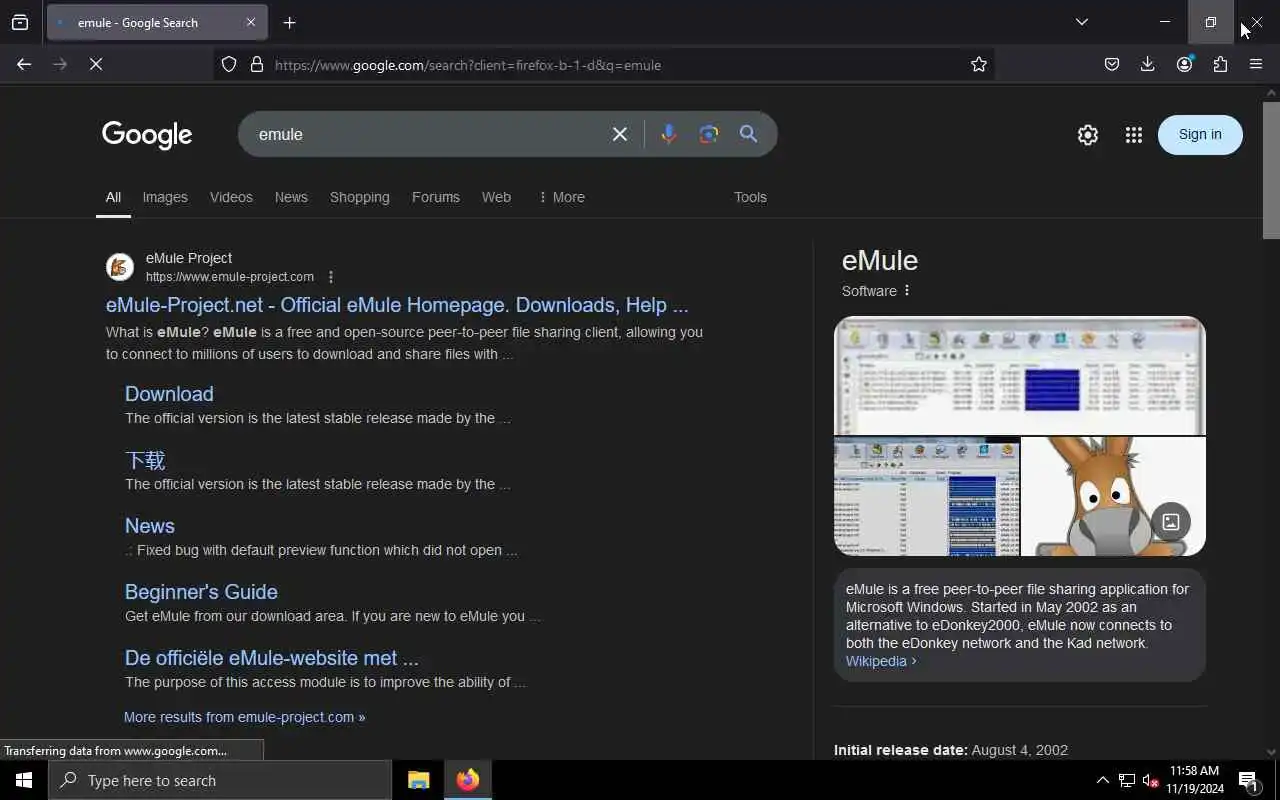Go to Google homepage via logo
The image size is (1280, 800).
click(x=147, y=135)
